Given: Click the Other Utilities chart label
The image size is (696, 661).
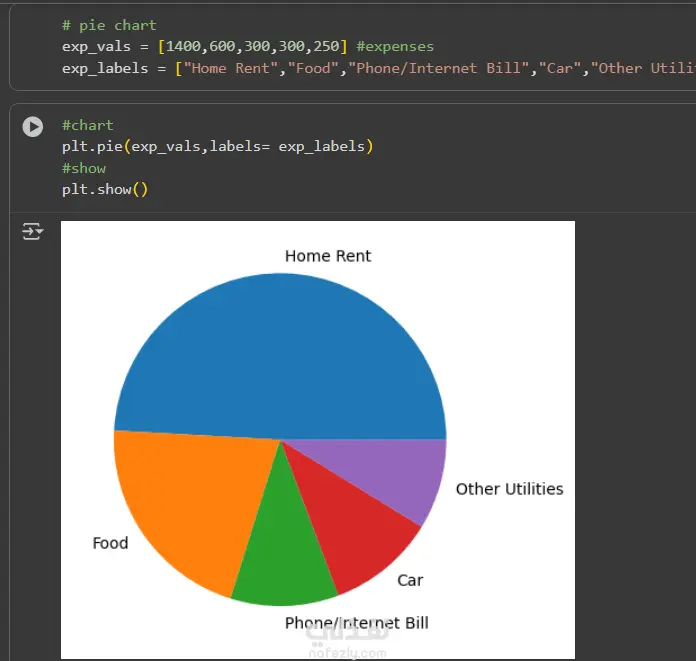Looking at the screenshot, I should point(509,489).
